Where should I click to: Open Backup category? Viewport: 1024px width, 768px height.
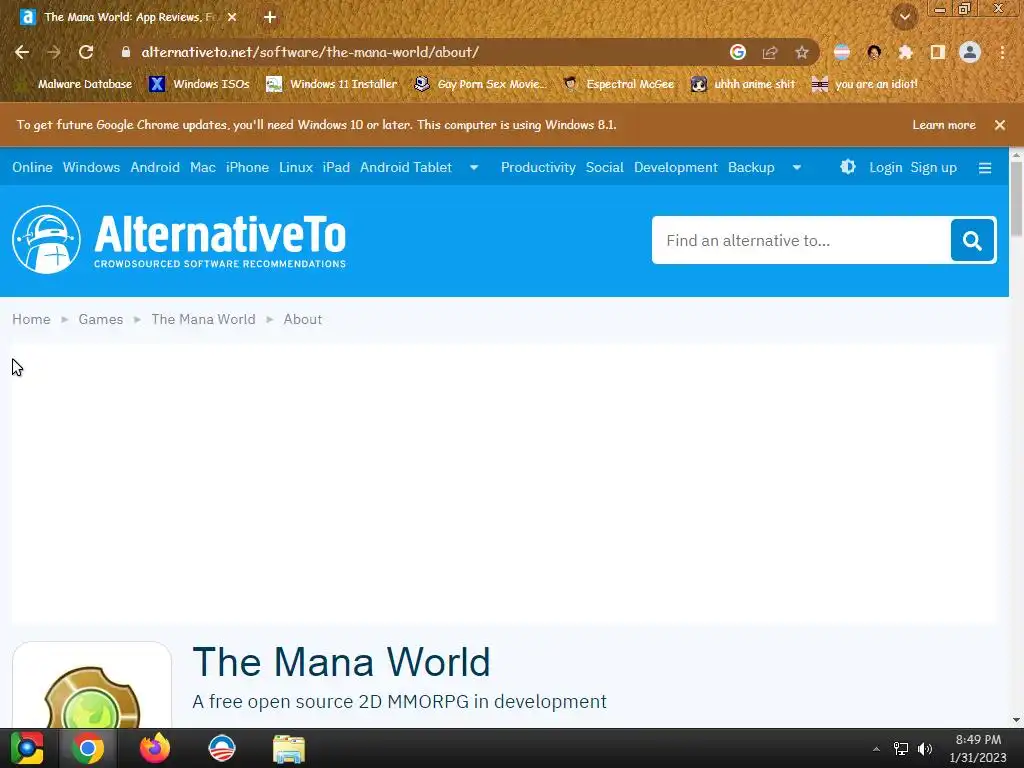tap(751, 167)
